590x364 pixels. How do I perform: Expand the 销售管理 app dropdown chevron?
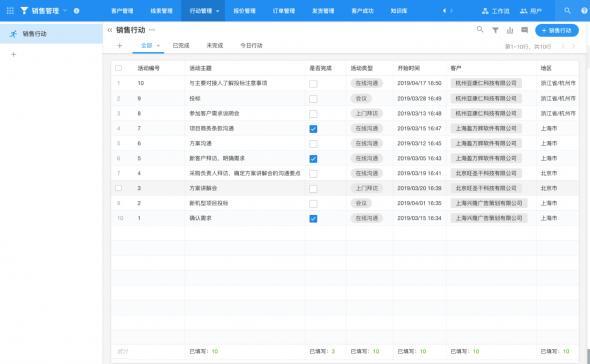(65, 11)
